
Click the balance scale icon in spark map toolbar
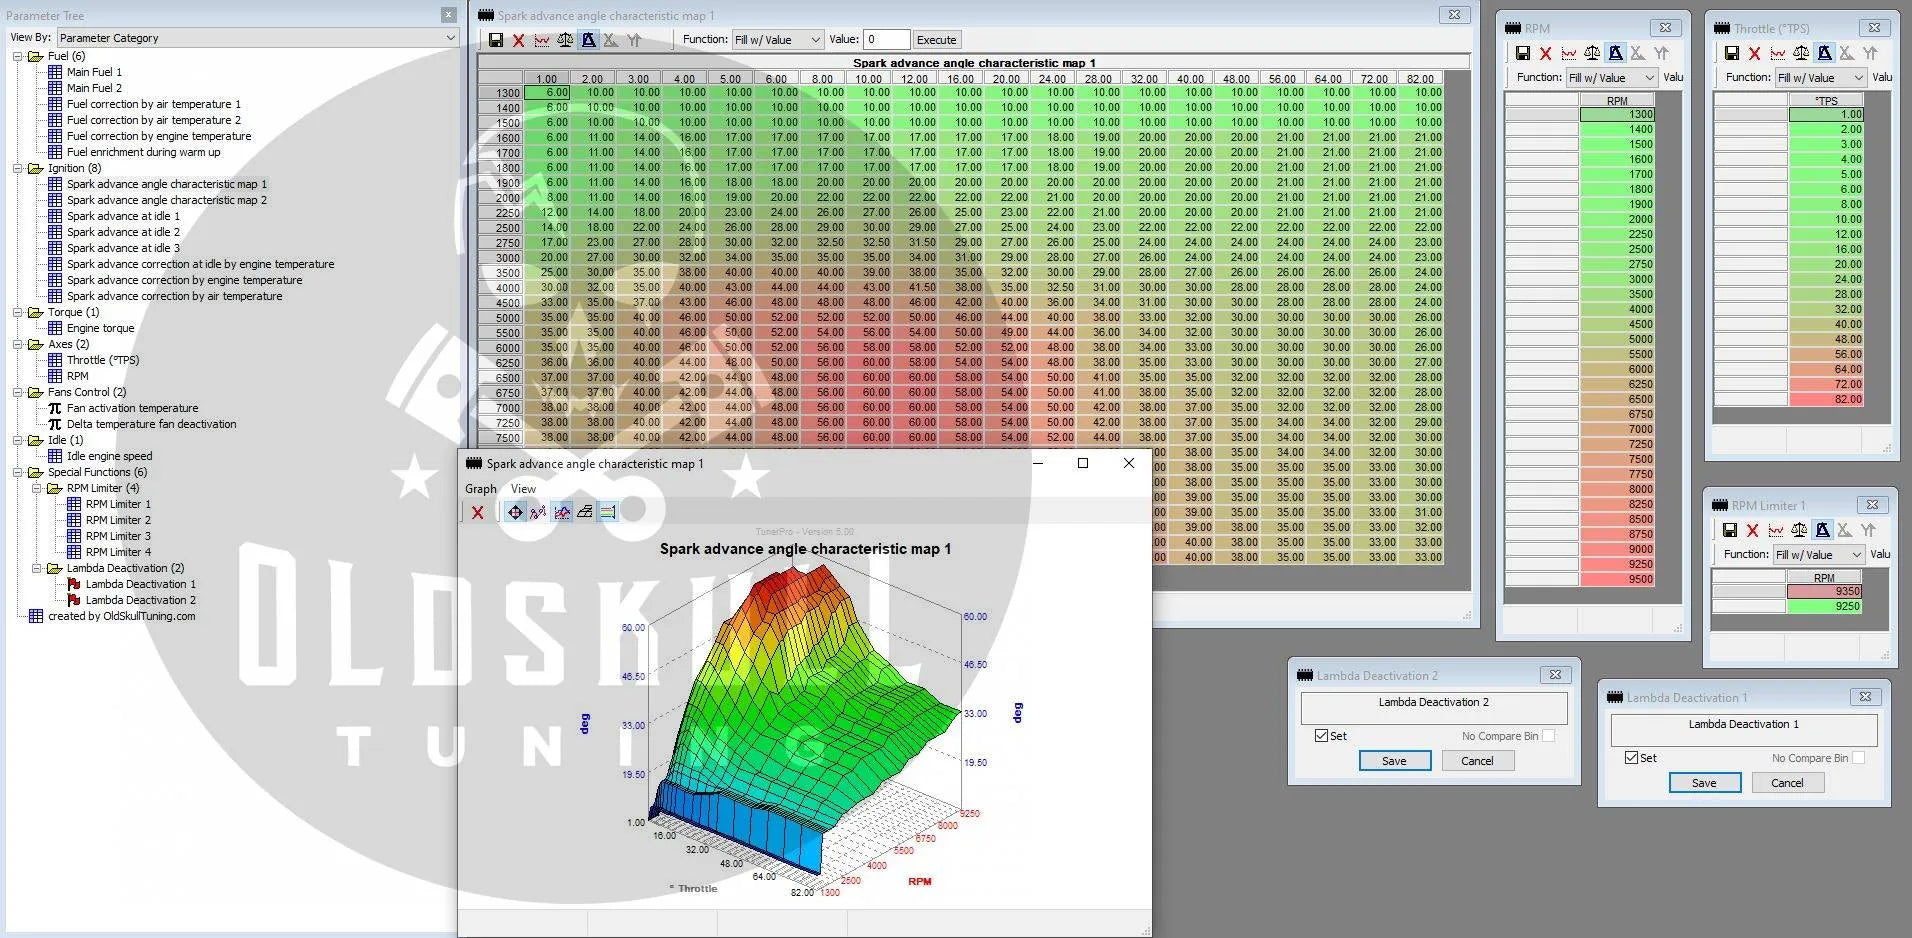(x=565, y=40)
